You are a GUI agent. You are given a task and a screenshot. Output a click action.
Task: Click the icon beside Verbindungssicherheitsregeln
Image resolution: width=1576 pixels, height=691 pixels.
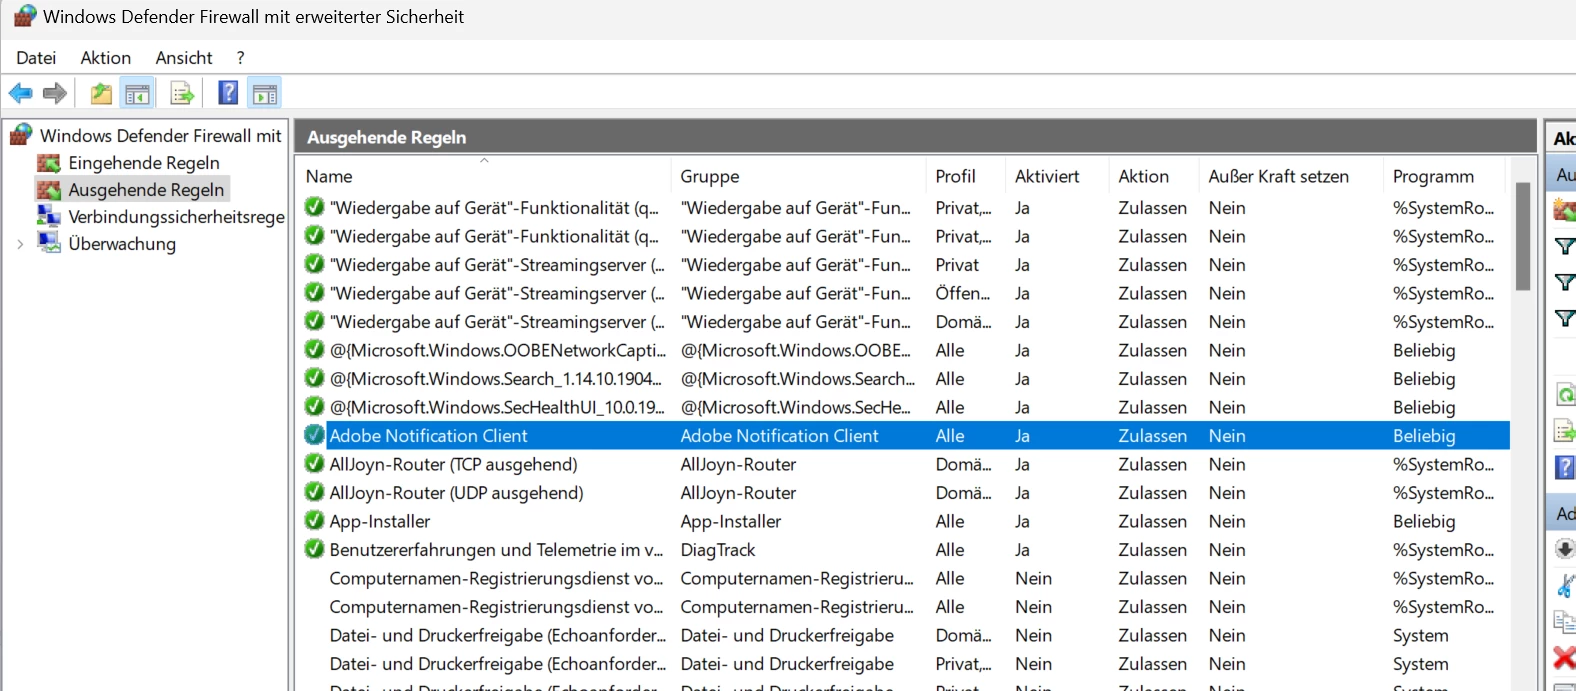pos(49,216)
